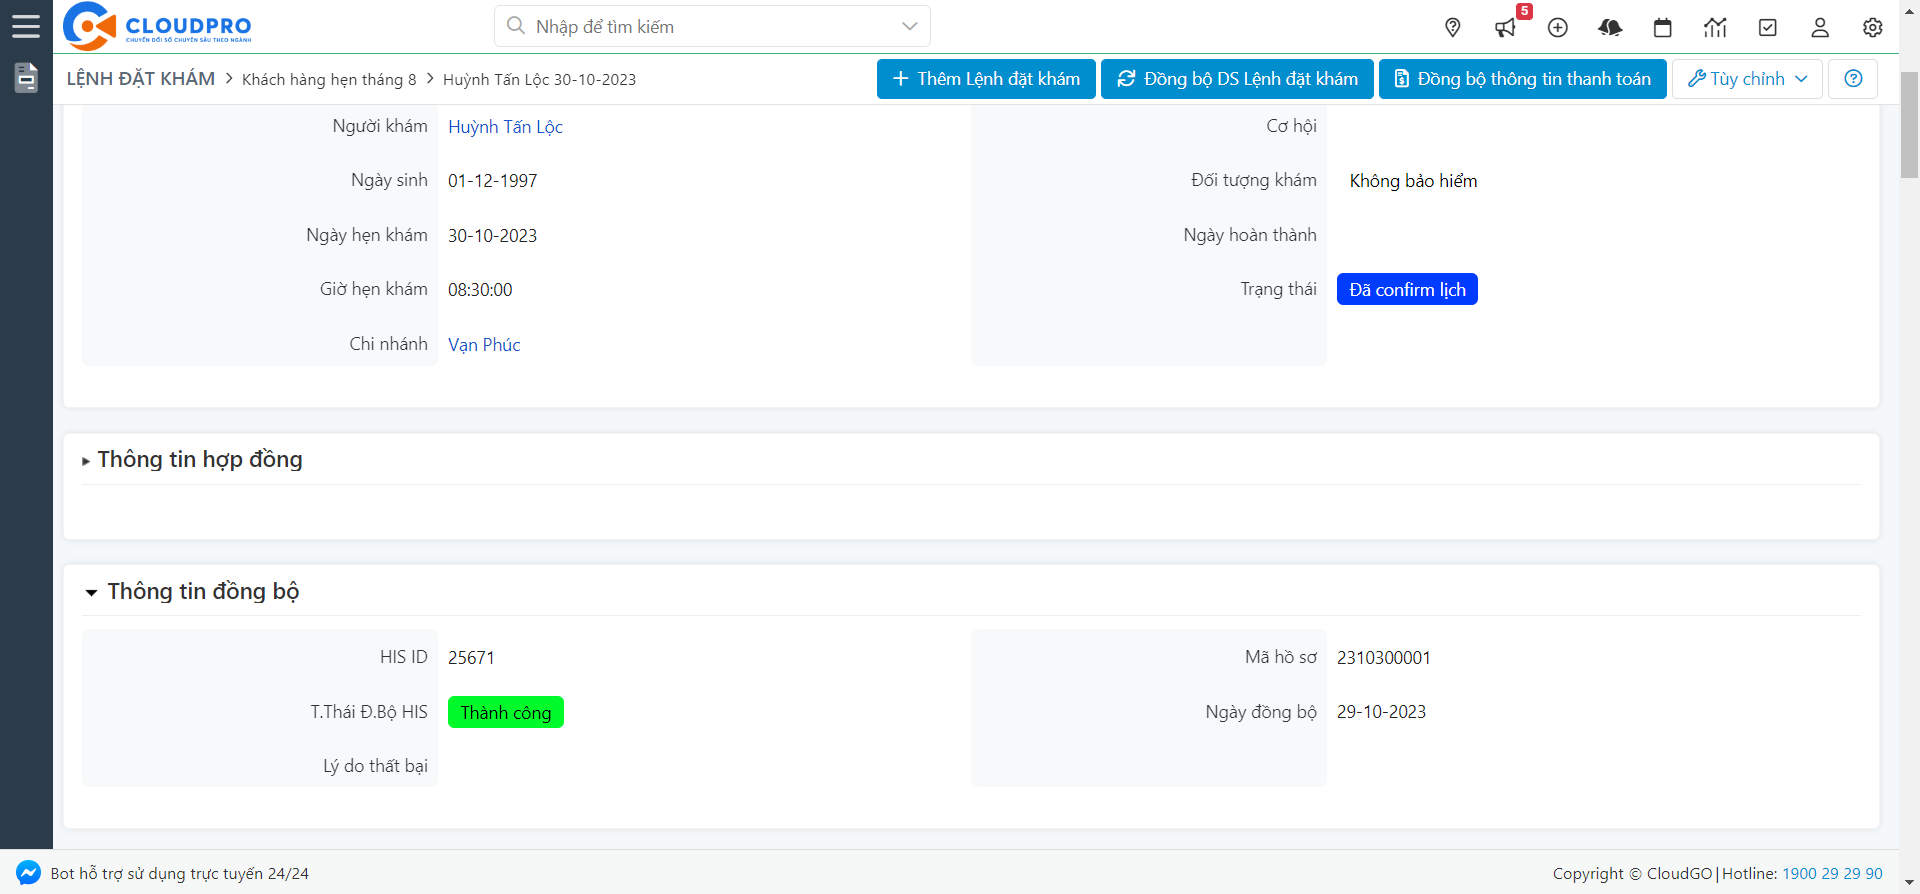Open the Tùy chỉnh dropdown

1747,79
